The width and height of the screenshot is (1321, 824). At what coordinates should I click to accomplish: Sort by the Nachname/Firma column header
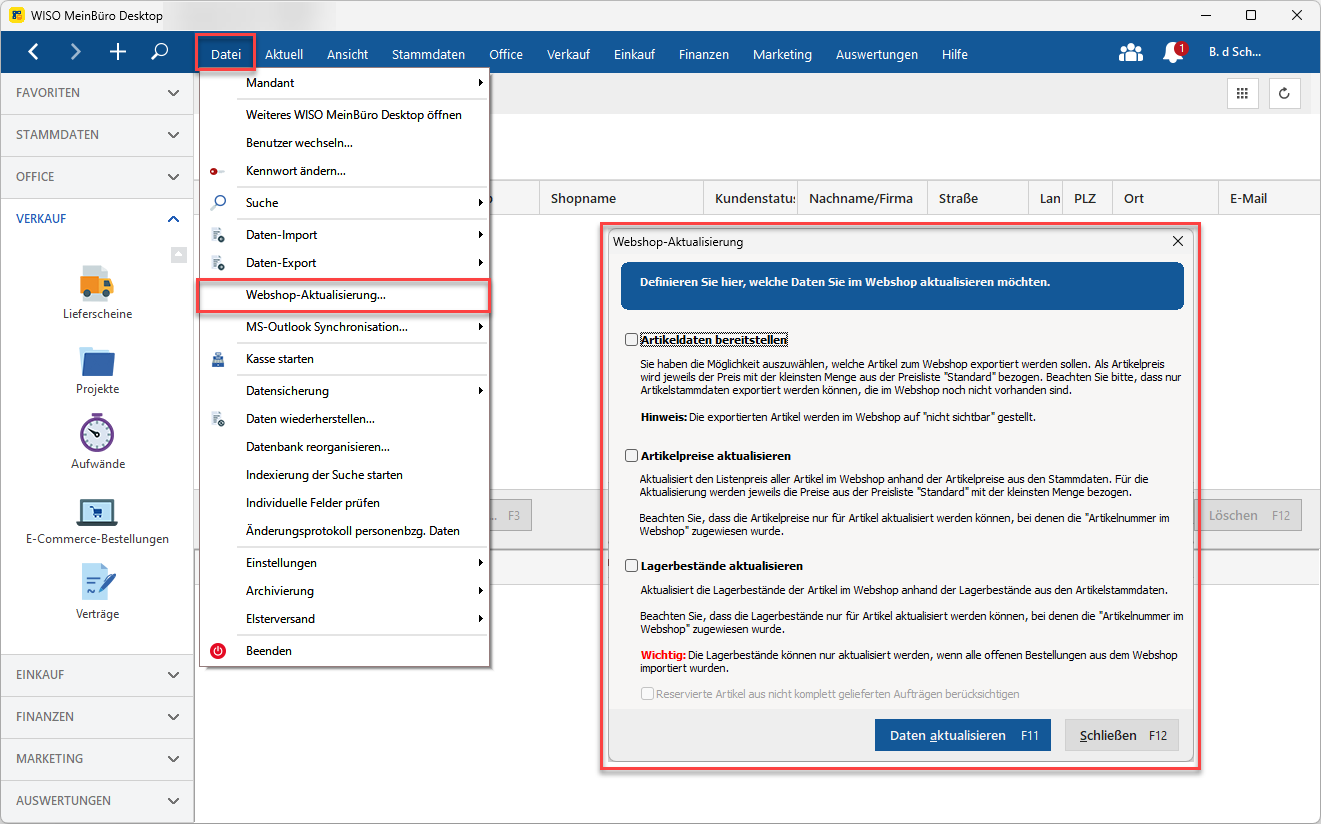pos(862,198)
